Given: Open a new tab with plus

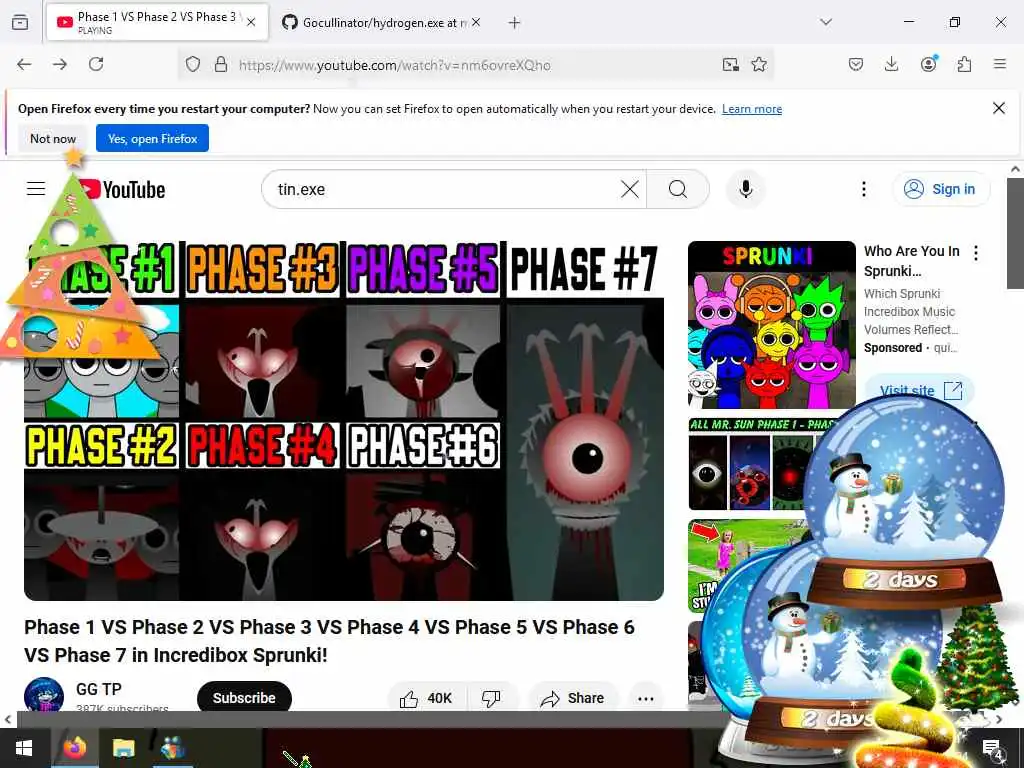Looking at the screenshot, I should pyautogui.click(x=515, y=23).
